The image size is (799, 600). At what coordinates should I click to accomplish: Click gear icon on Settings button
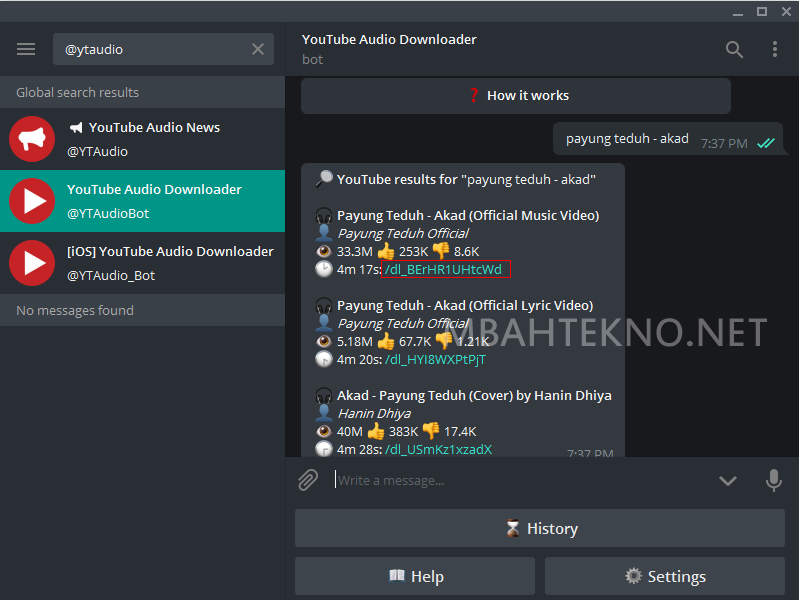[633, 576]
